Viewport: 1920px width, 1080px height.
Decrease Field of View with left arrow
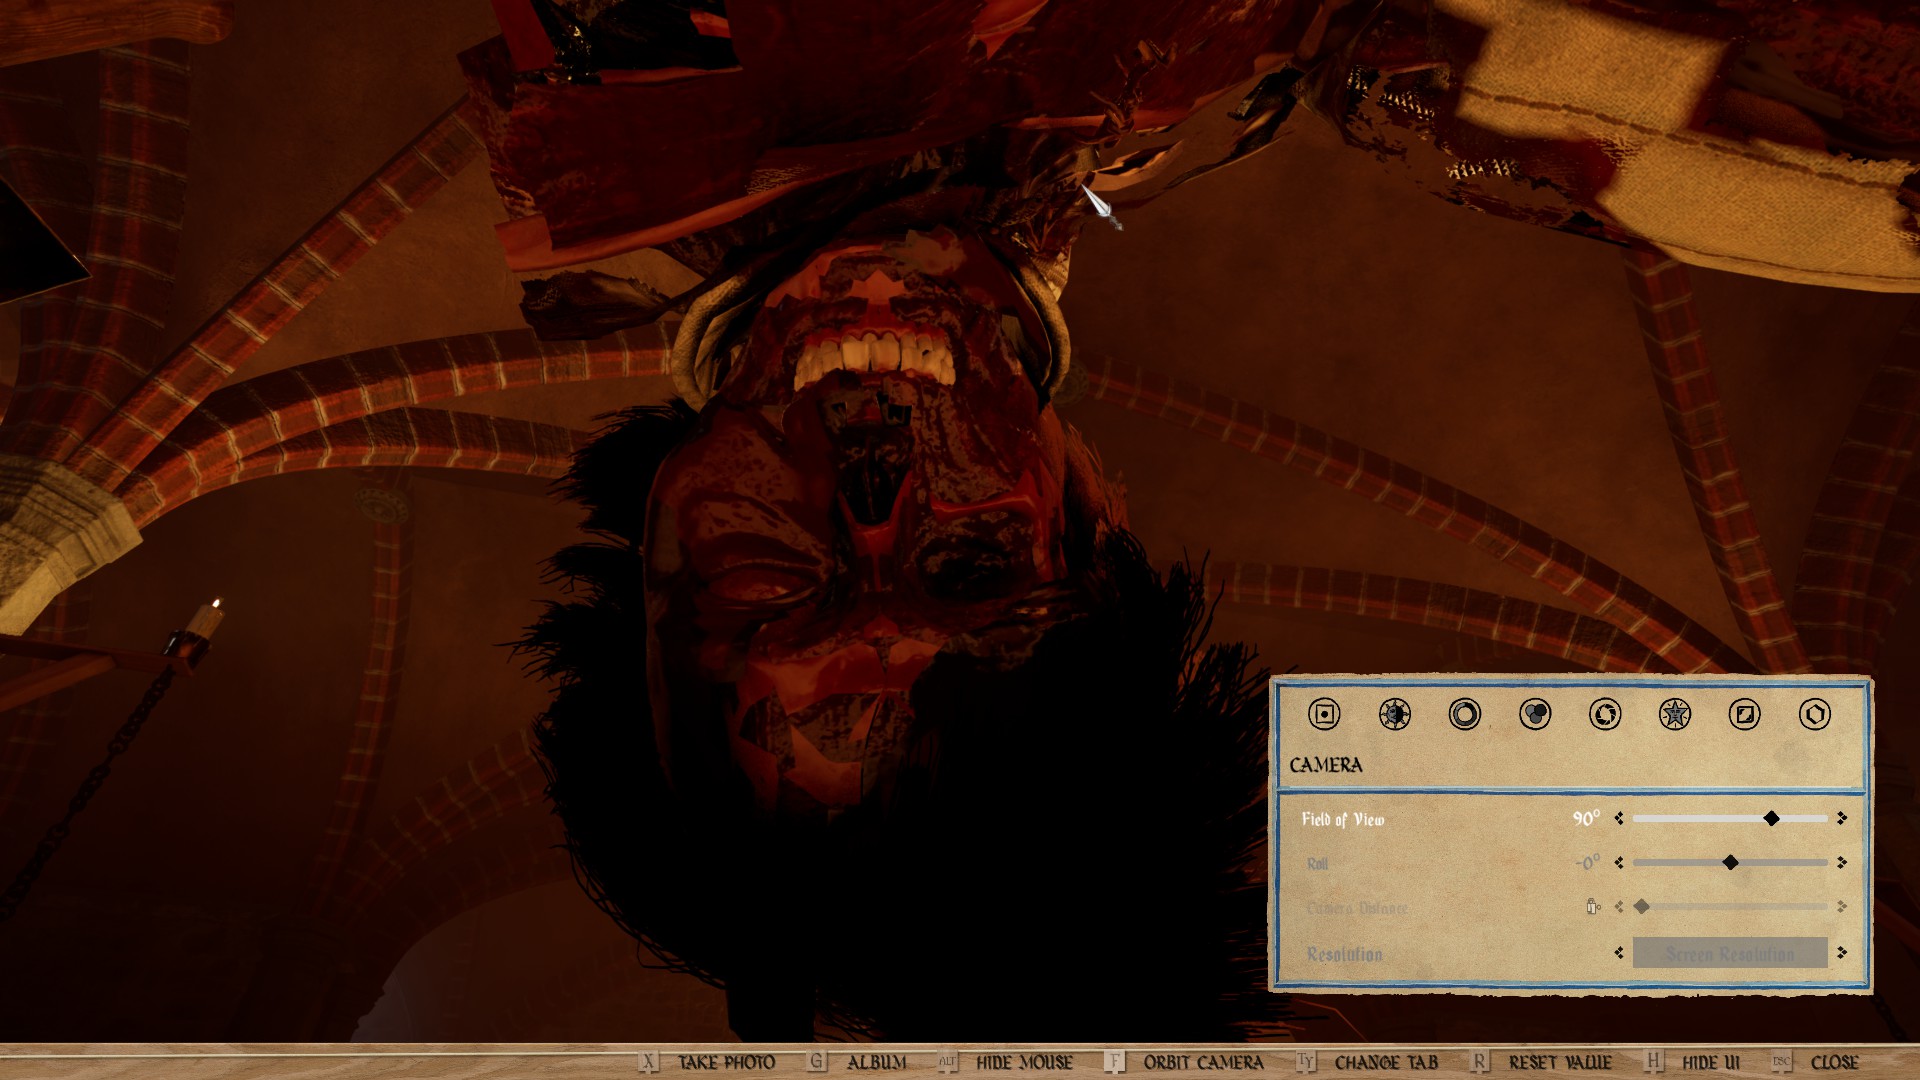1619,818
